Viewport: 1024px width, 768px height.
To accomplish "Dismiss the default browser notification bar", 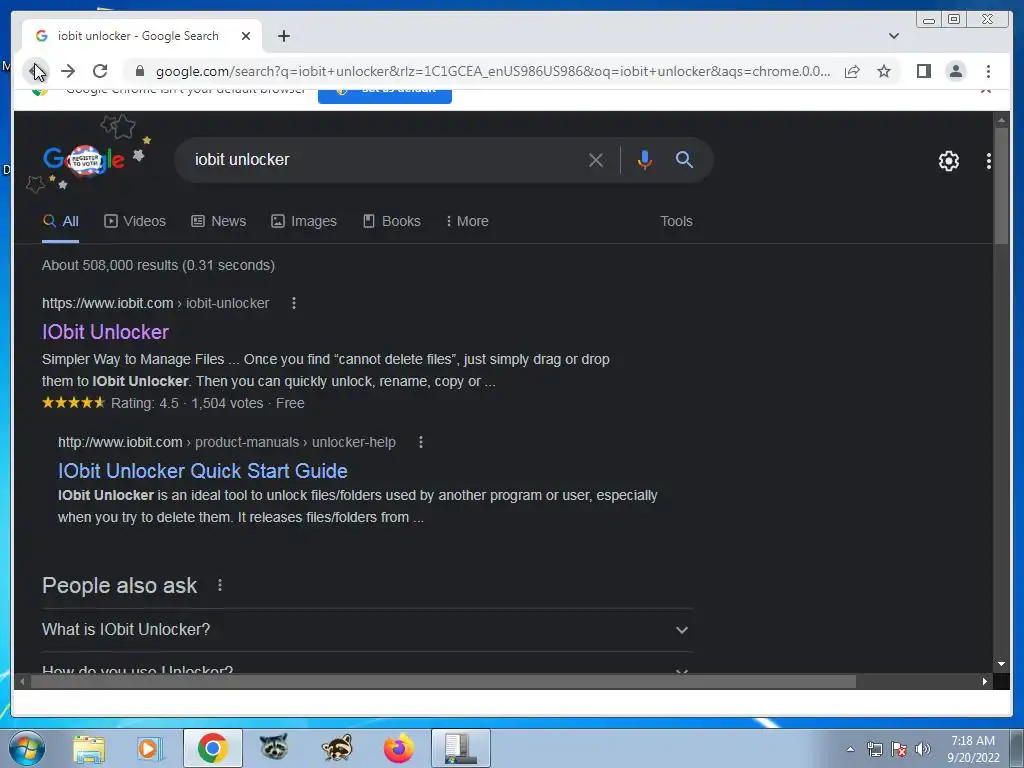I will [x=985, y=90].
